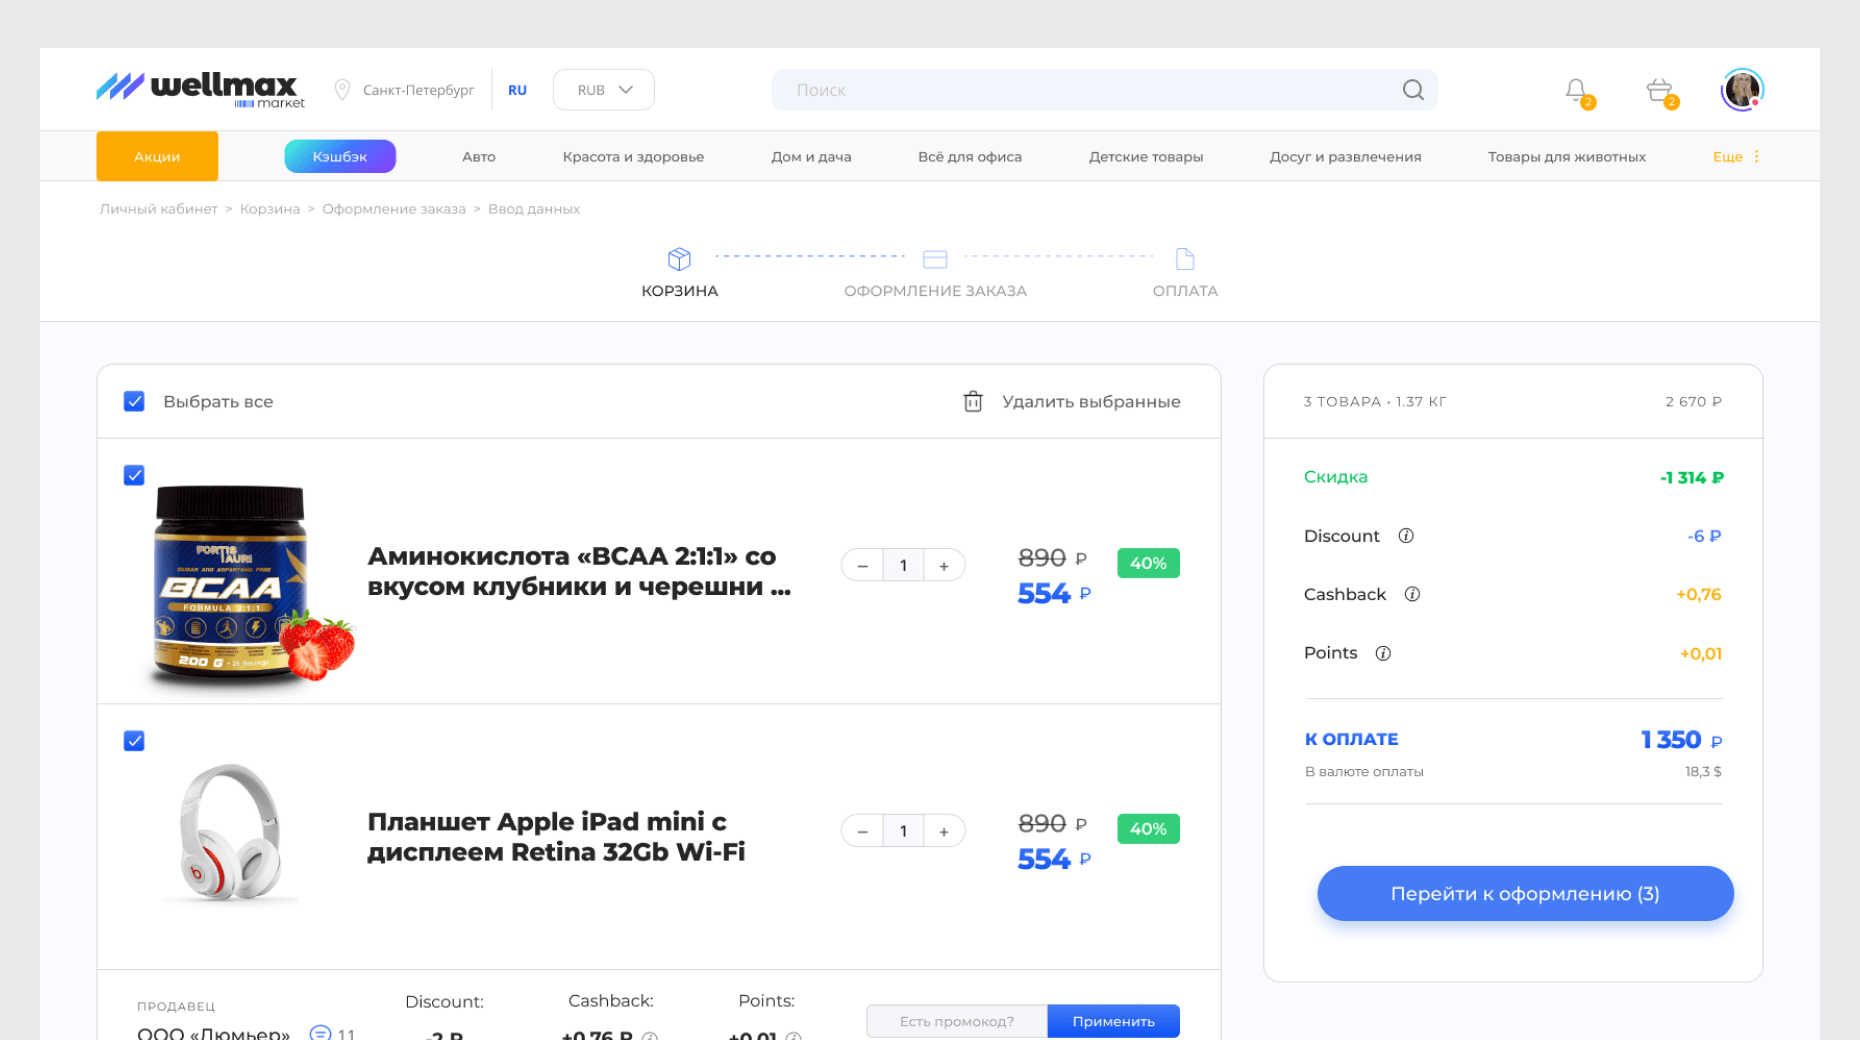Image resolution: width=1860 pixels, height=1040 pixels.
Task: Click the 2 670 ₽ subtotal value
Action: [1694, 402]
